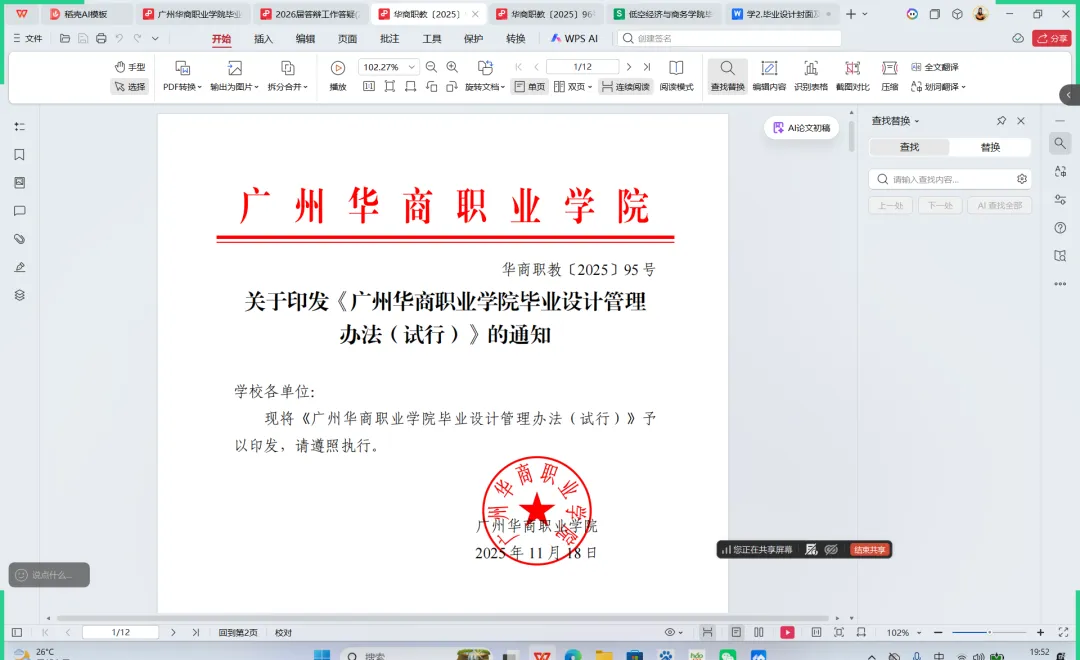This screenshot has width=1080, height=660.
Task: Click the 播放 play icon in toolbar
Action: [x=337, y=67]
